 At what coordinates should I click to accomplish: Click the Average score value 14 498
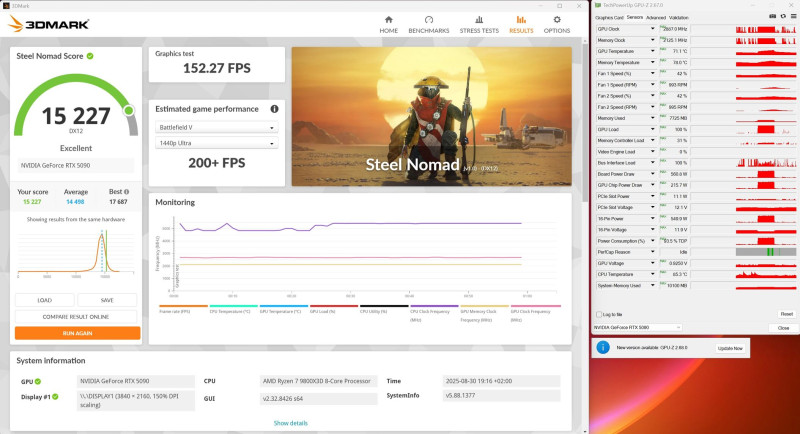click(x=76, y=202)
